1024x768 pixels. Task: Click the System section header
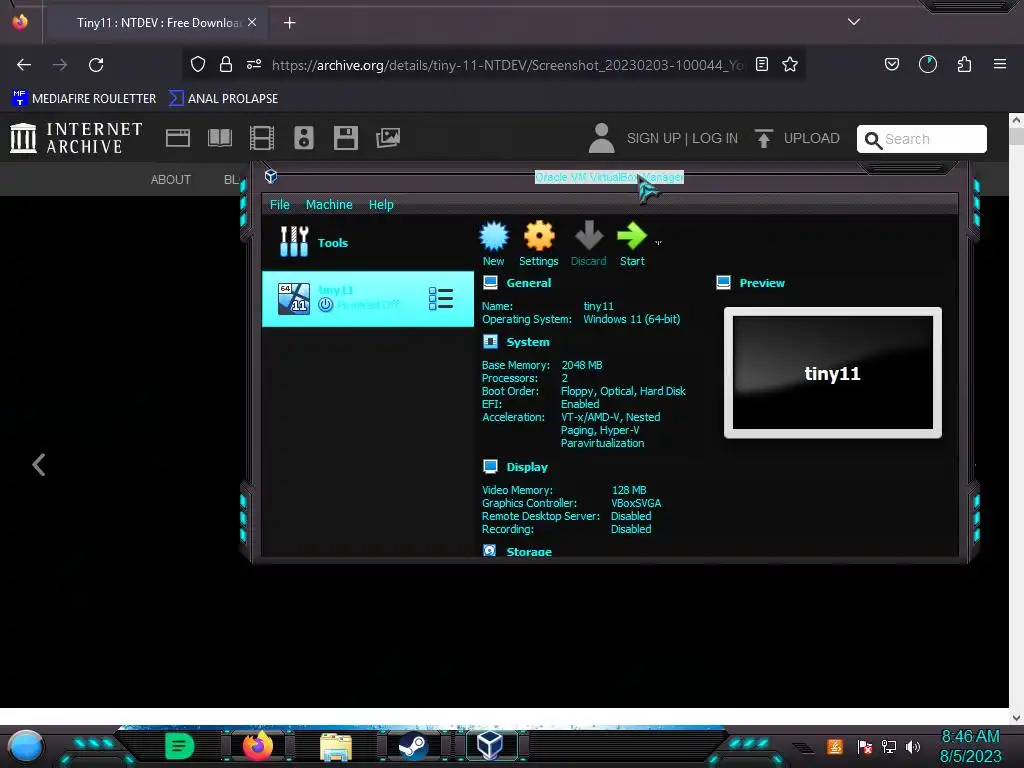[x=528, y=342]
